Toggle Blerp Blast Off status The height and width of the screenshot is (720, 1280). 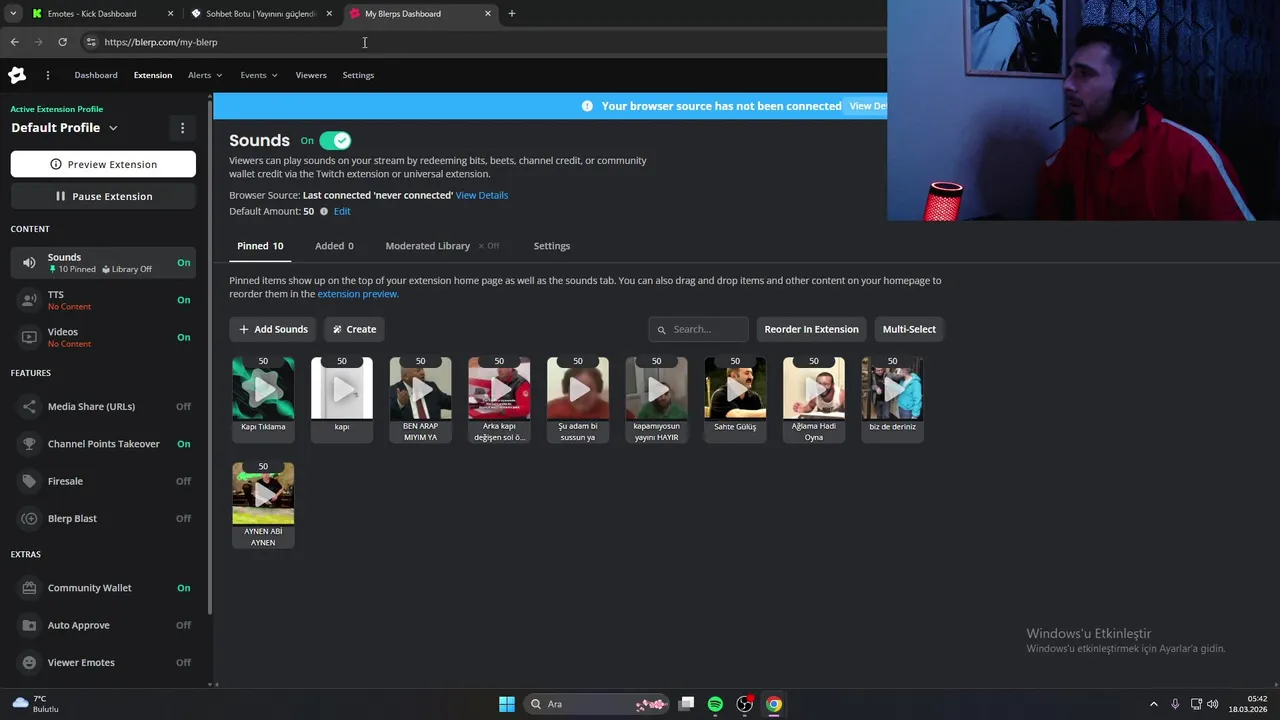(184, 519)
